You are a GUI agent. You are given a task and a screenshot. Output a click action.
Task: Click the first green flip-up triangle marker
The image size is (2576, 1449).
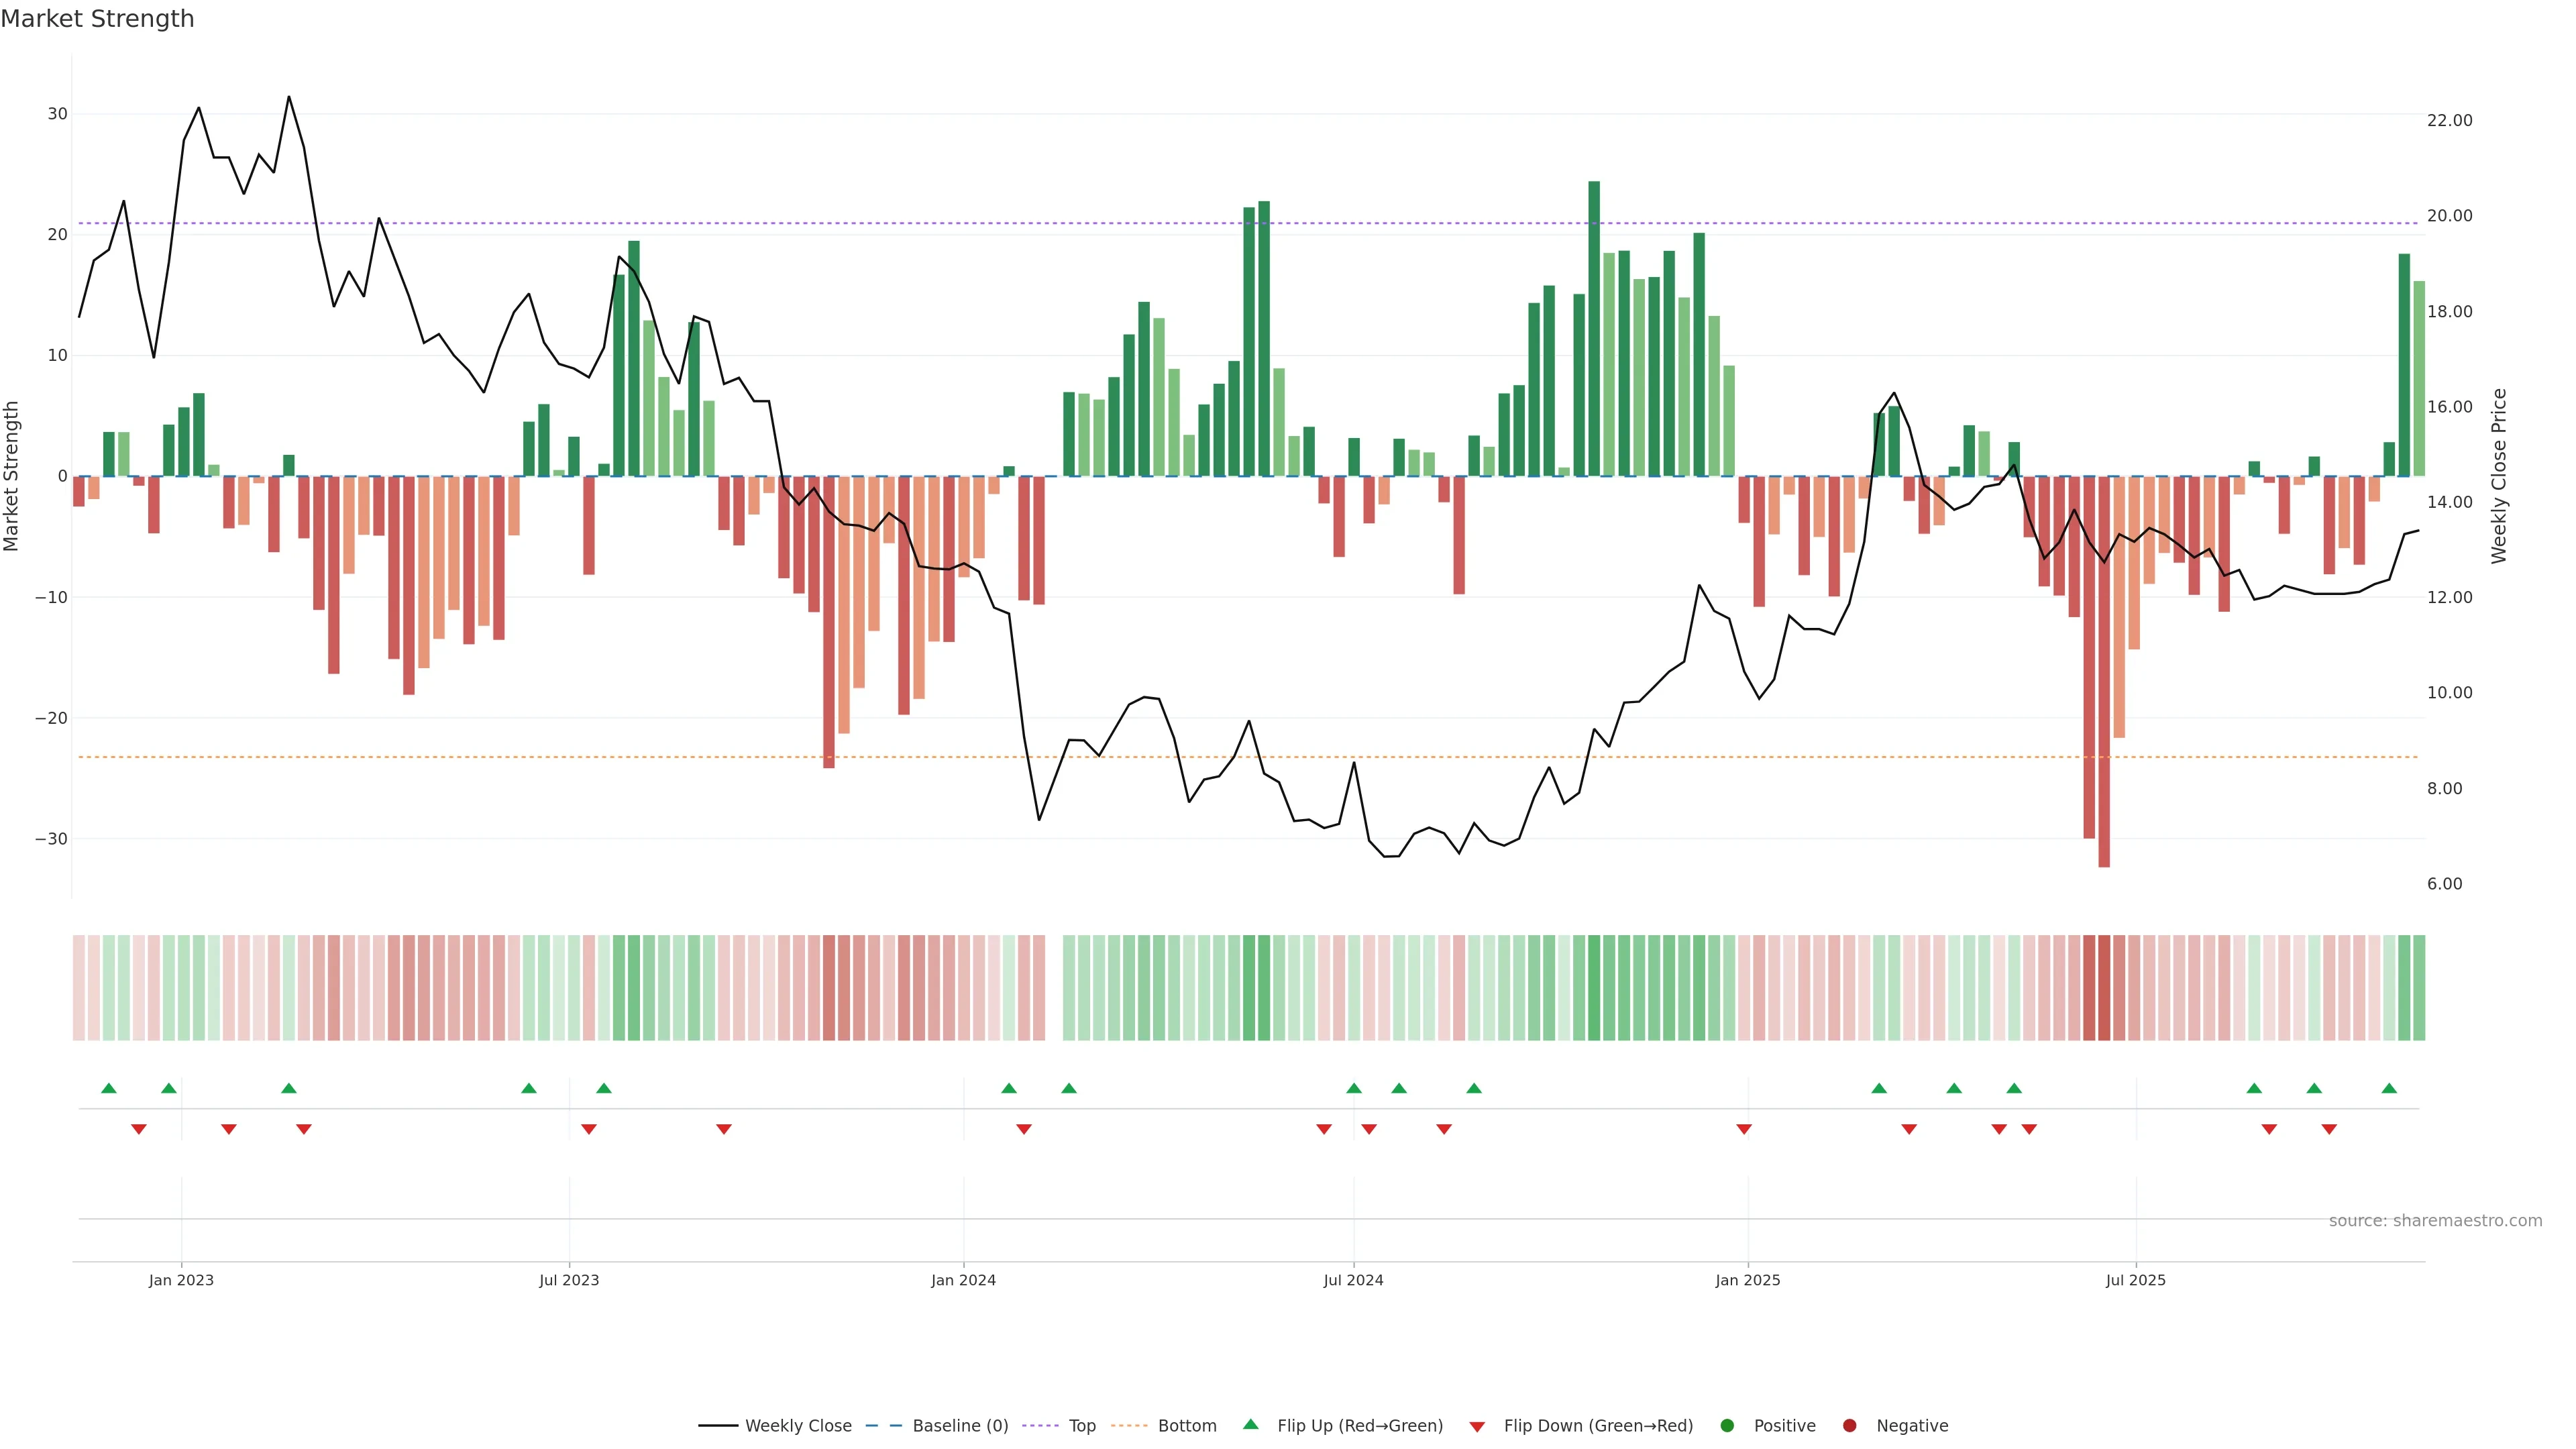[x=109, y=1088]
